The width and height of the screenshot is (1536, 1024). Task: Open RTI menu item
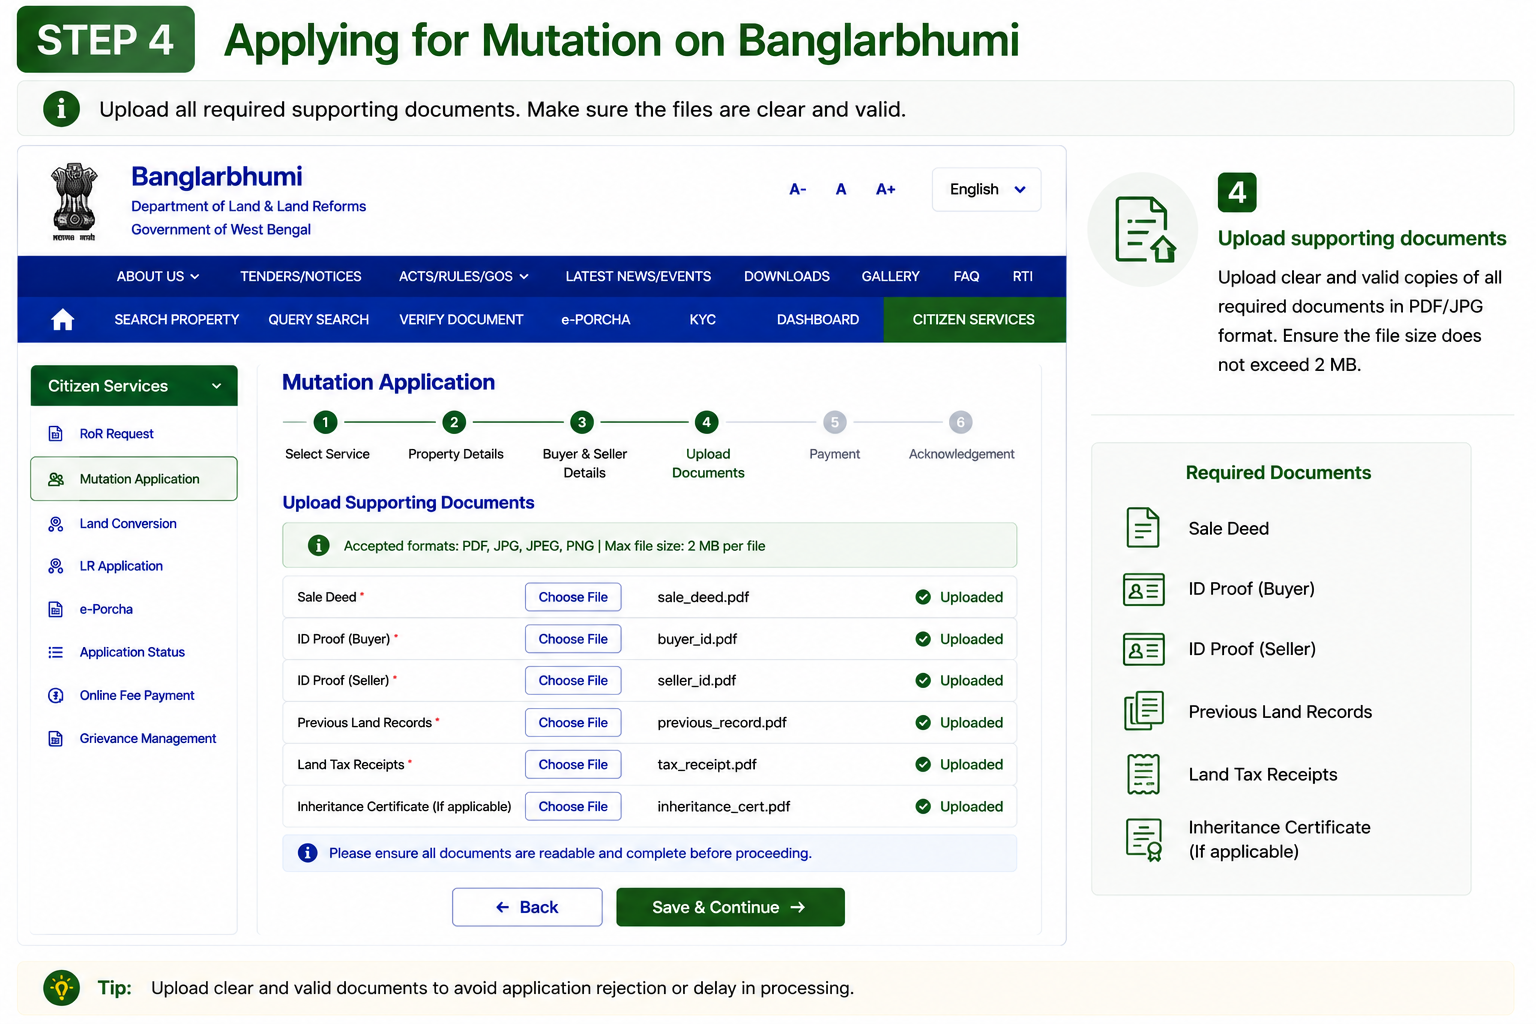(x=1022, y=276)
